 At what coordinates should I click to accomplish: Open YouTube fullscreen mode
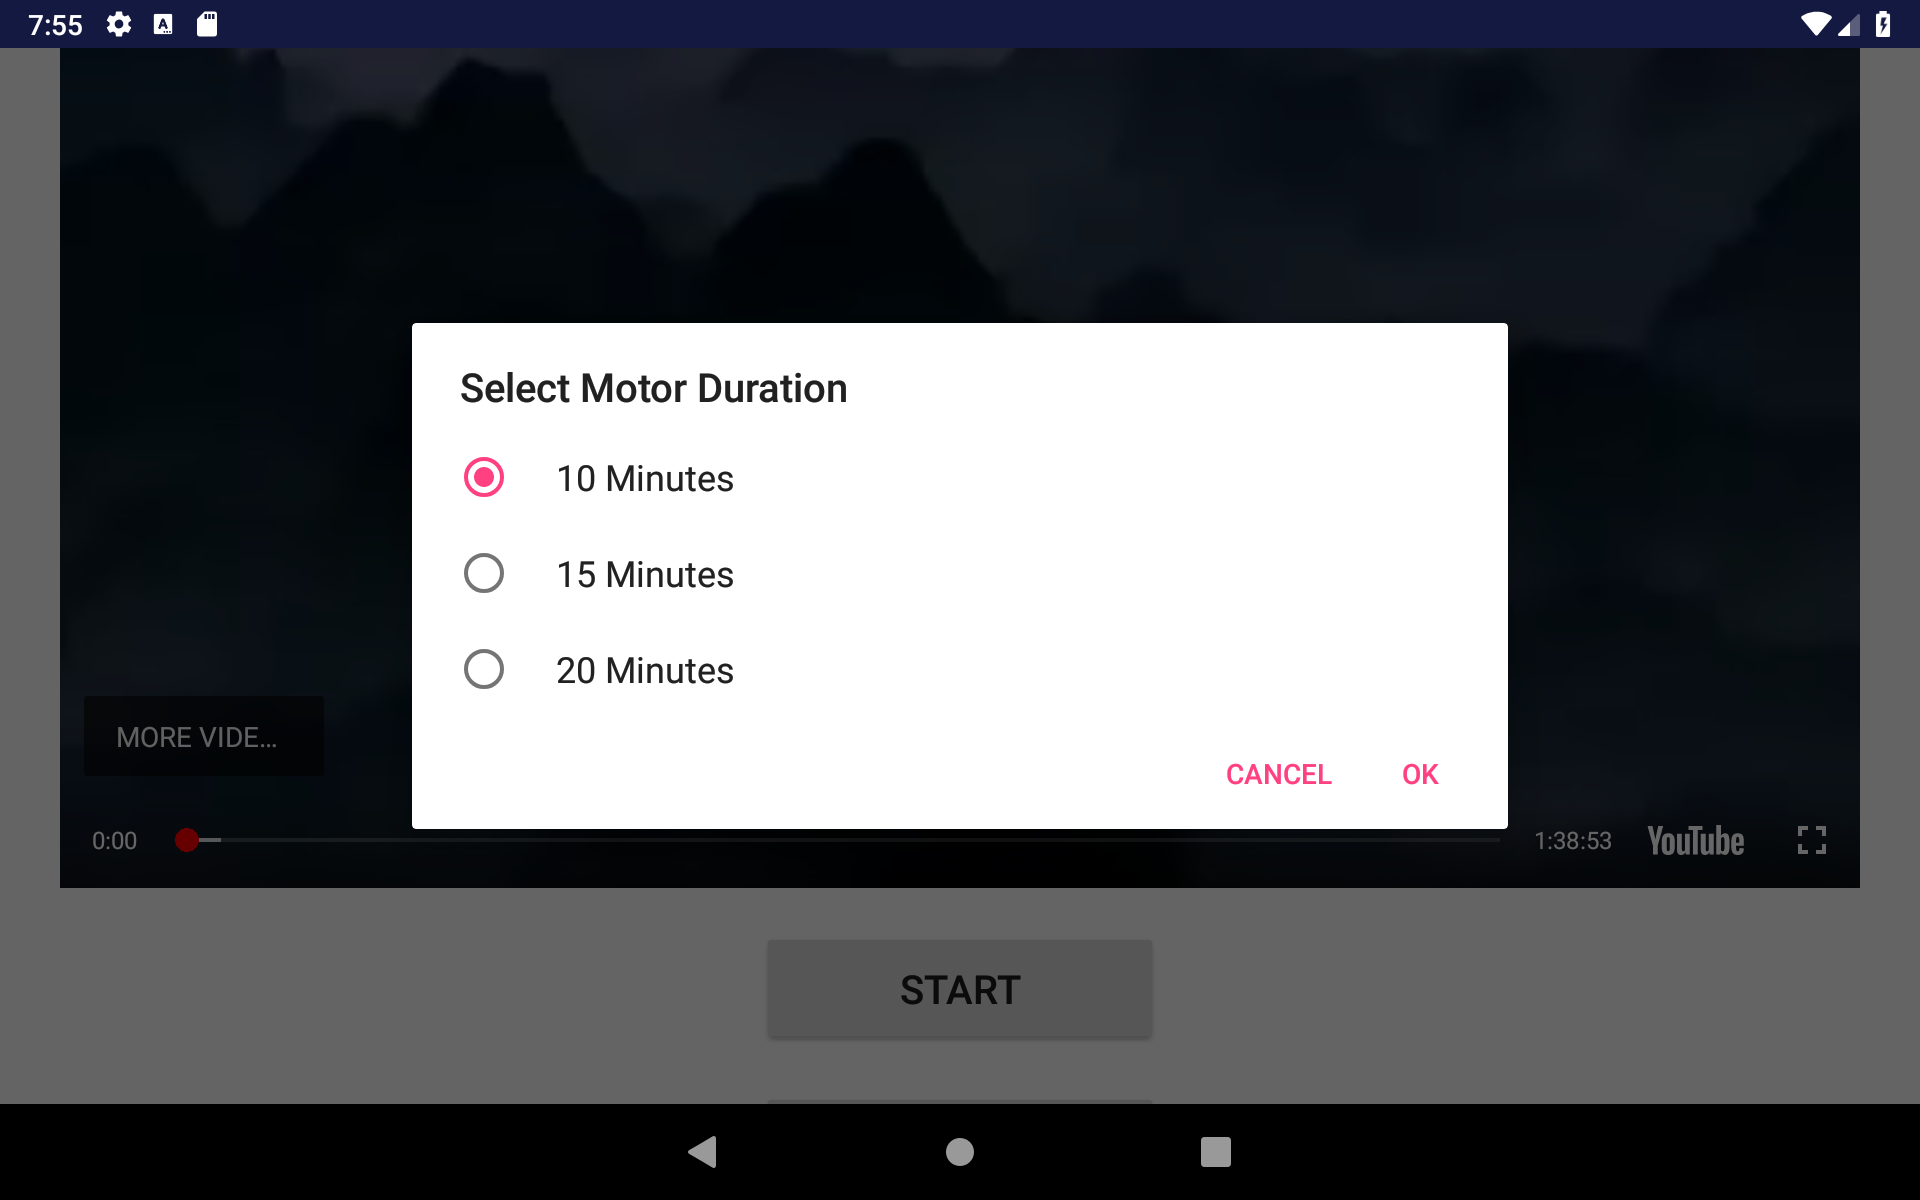point(1812,839)
